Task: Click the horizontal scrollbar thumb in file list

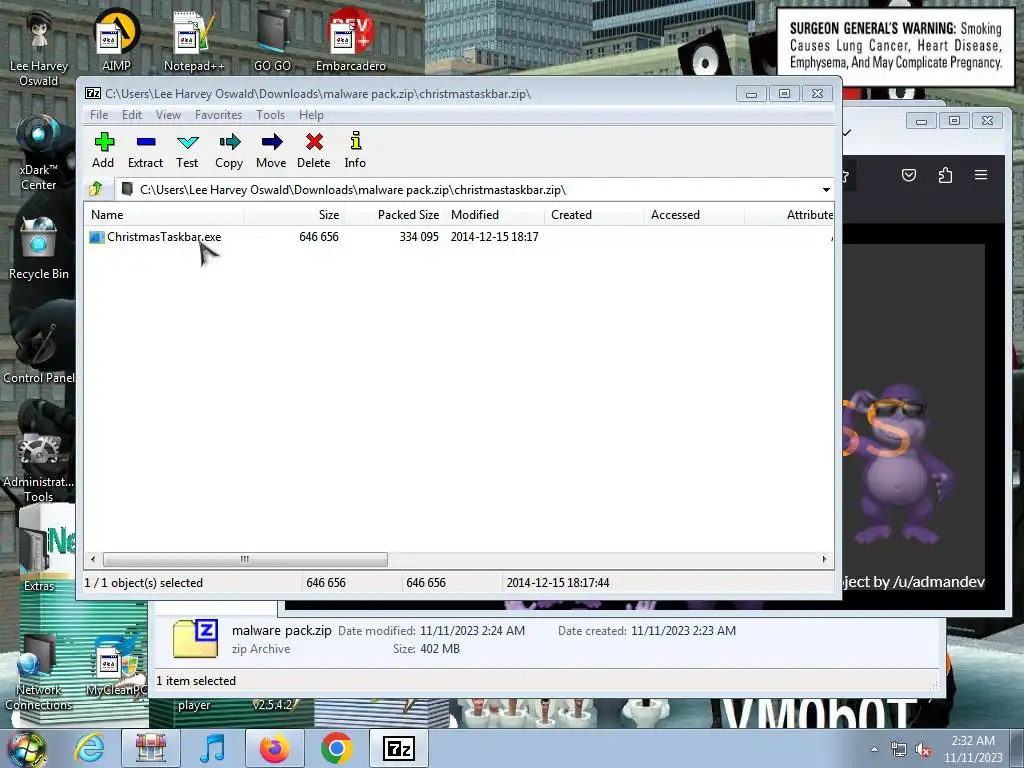Action: tap(246, 560)
